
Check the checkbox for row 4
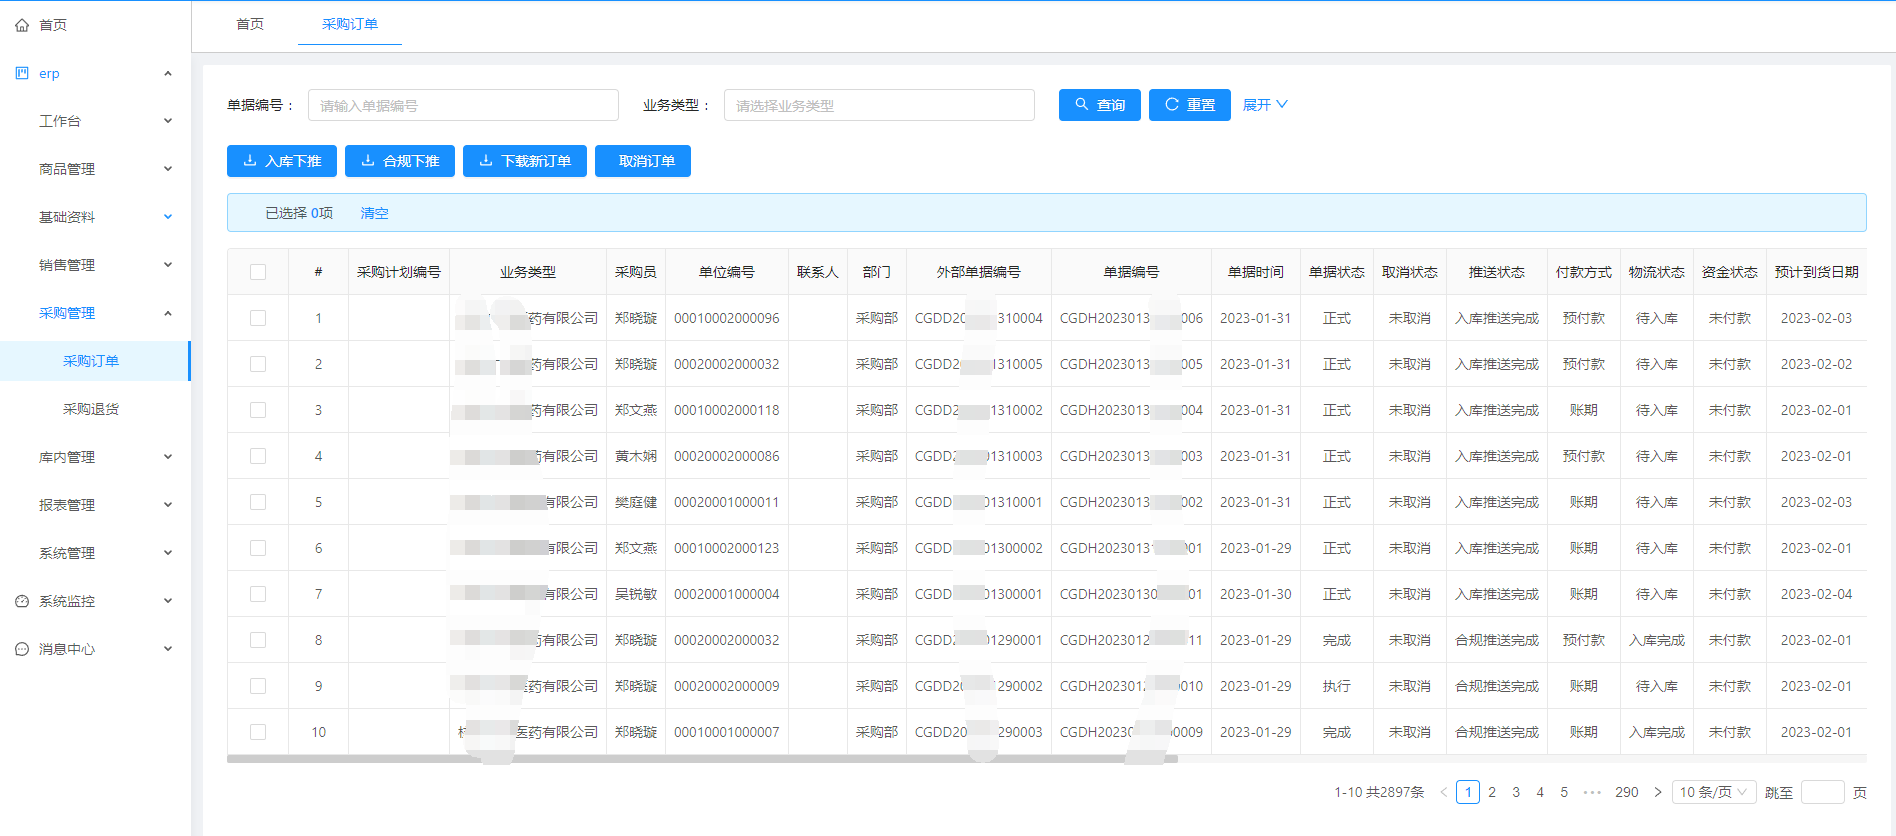(258, 456)
